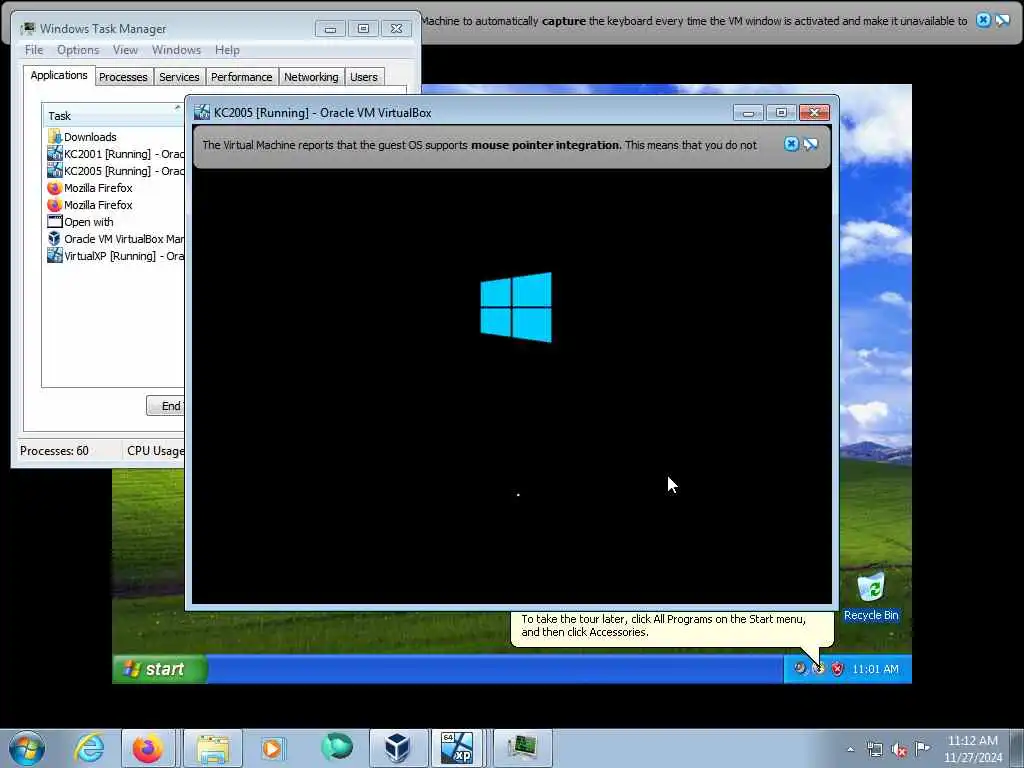Launch Internet Explorer from the taskbar

tap(89, 748)
